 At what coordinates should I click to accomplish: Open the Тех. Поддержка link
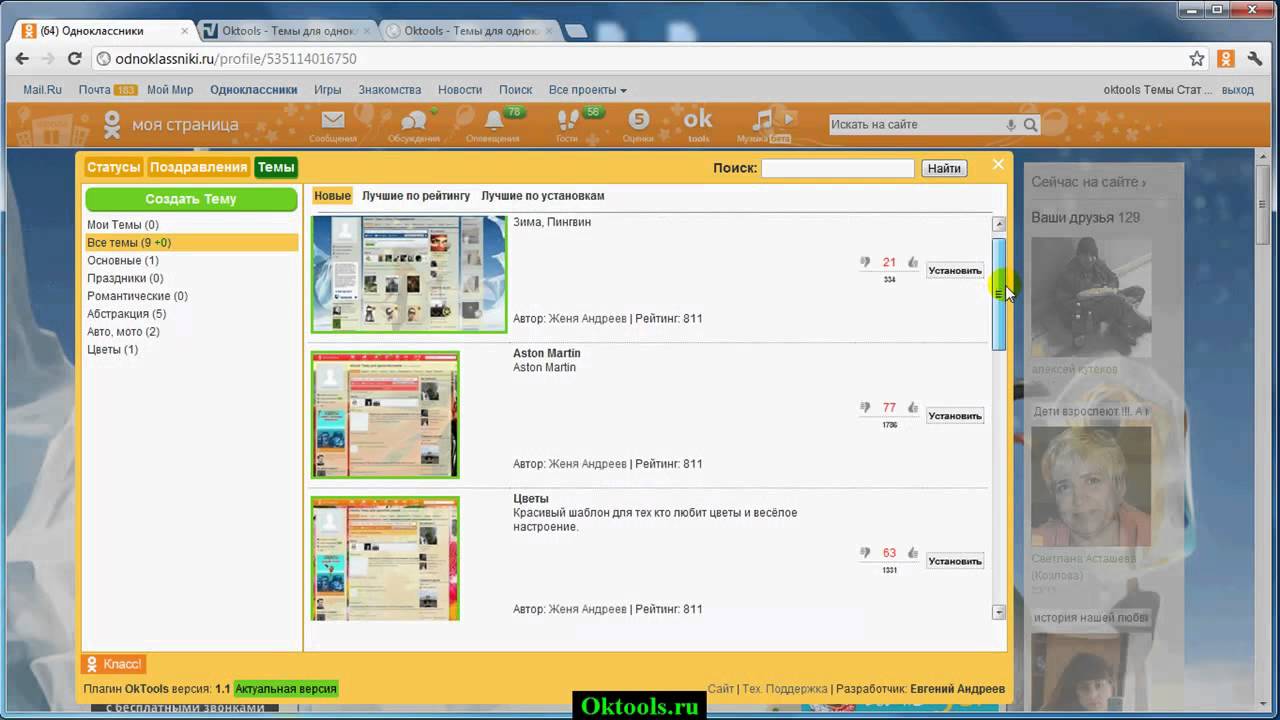(x=785, y=689)
